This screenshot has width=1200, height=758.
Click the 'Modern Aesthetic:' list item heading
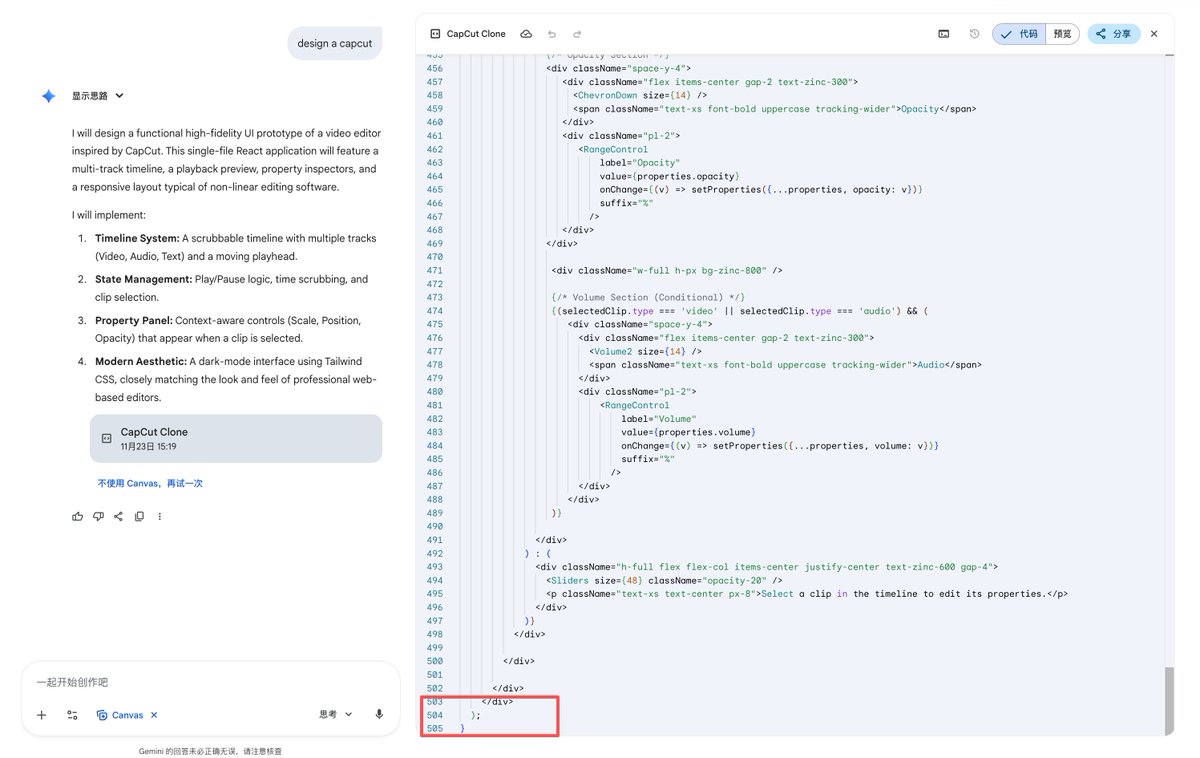(141, 362)
